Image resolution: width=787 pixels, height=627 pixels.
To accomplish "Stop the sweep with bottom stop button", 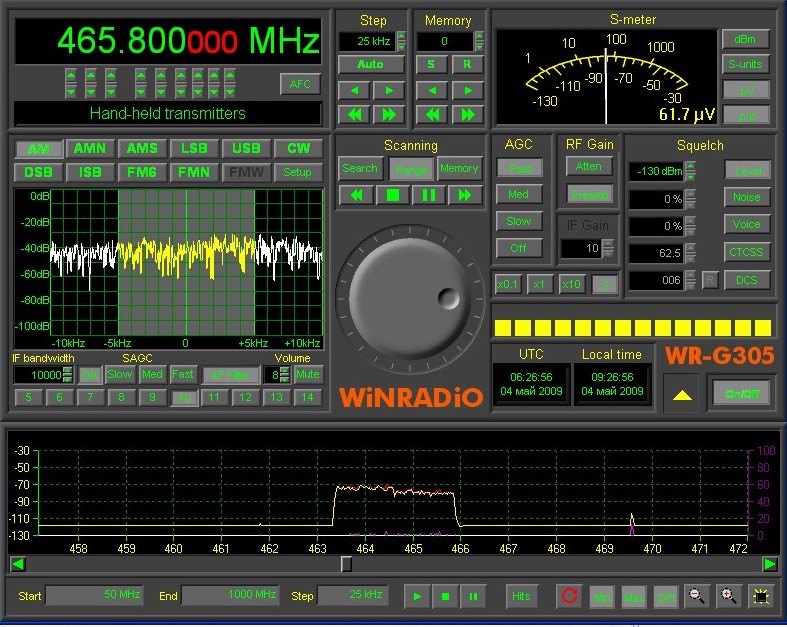I will (x=445, y=596).
